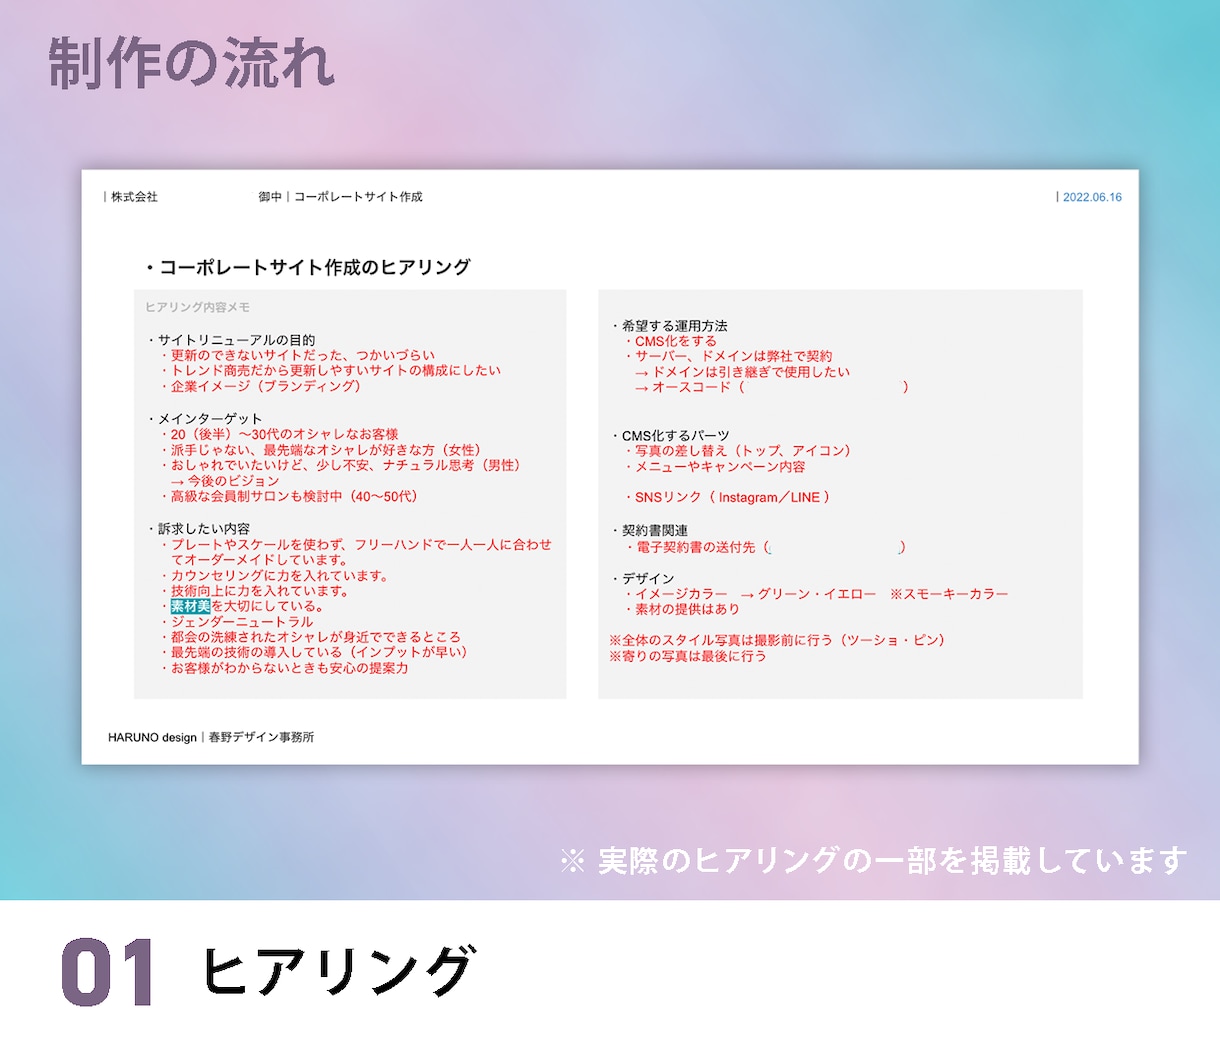The width and height of the screenshot is (1220, 1045).
Task: Click the line '電子契約書の送付先'
Action: pos(696,547)
